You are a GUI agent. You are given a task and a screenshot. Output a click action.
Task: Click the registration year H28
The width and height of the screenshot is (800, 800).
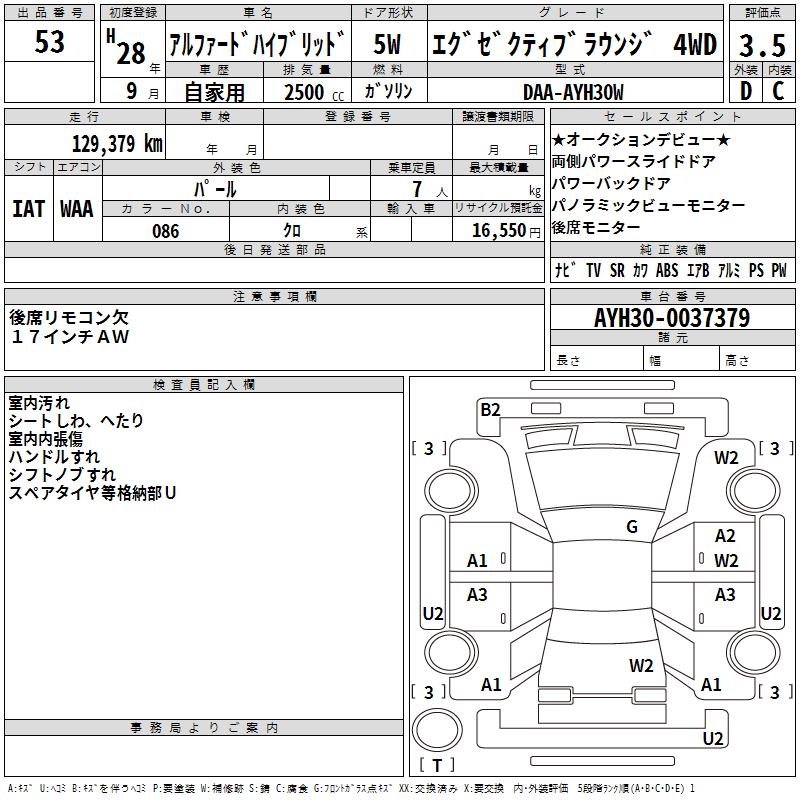pos(126,48)
